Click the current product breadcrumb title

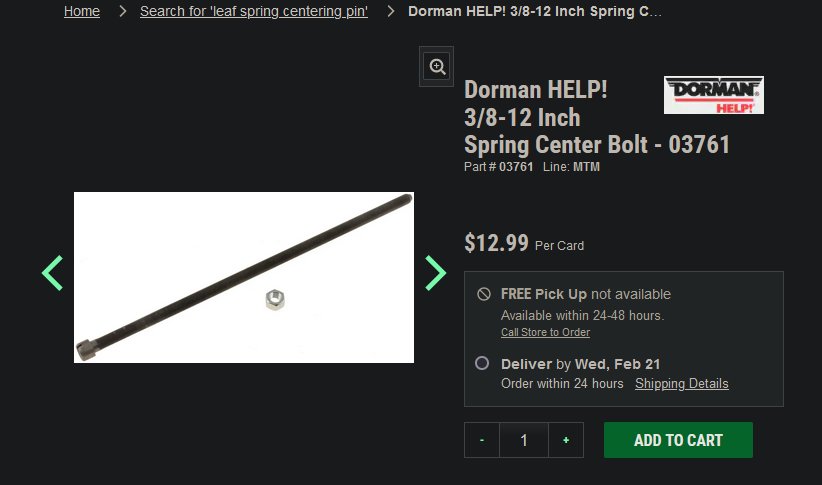(x=535, y=11)
